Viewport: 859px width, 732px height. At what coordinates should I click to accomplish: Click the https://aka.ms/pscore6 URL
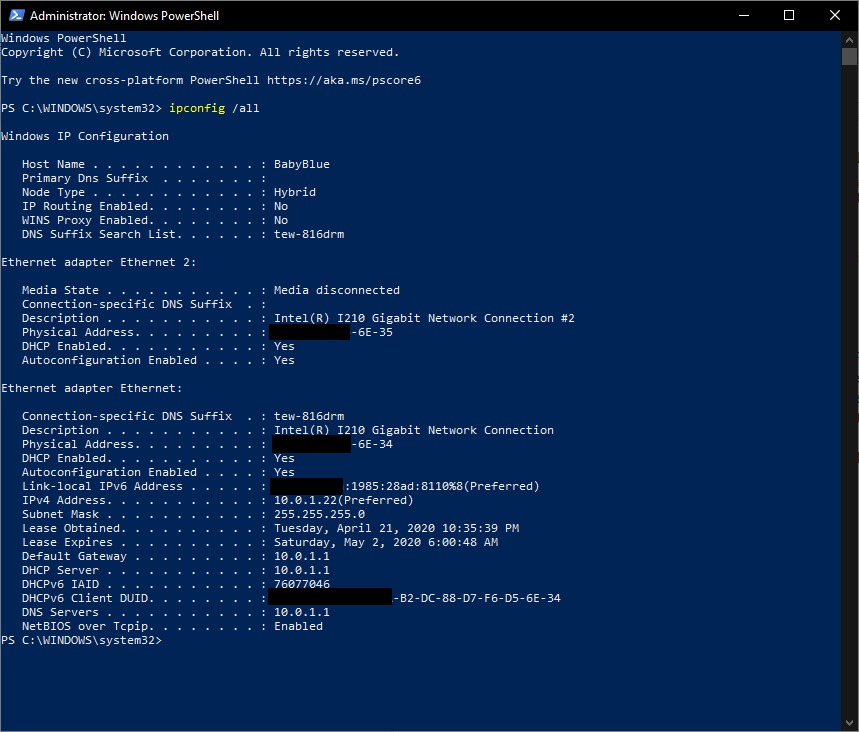(355, 80)
